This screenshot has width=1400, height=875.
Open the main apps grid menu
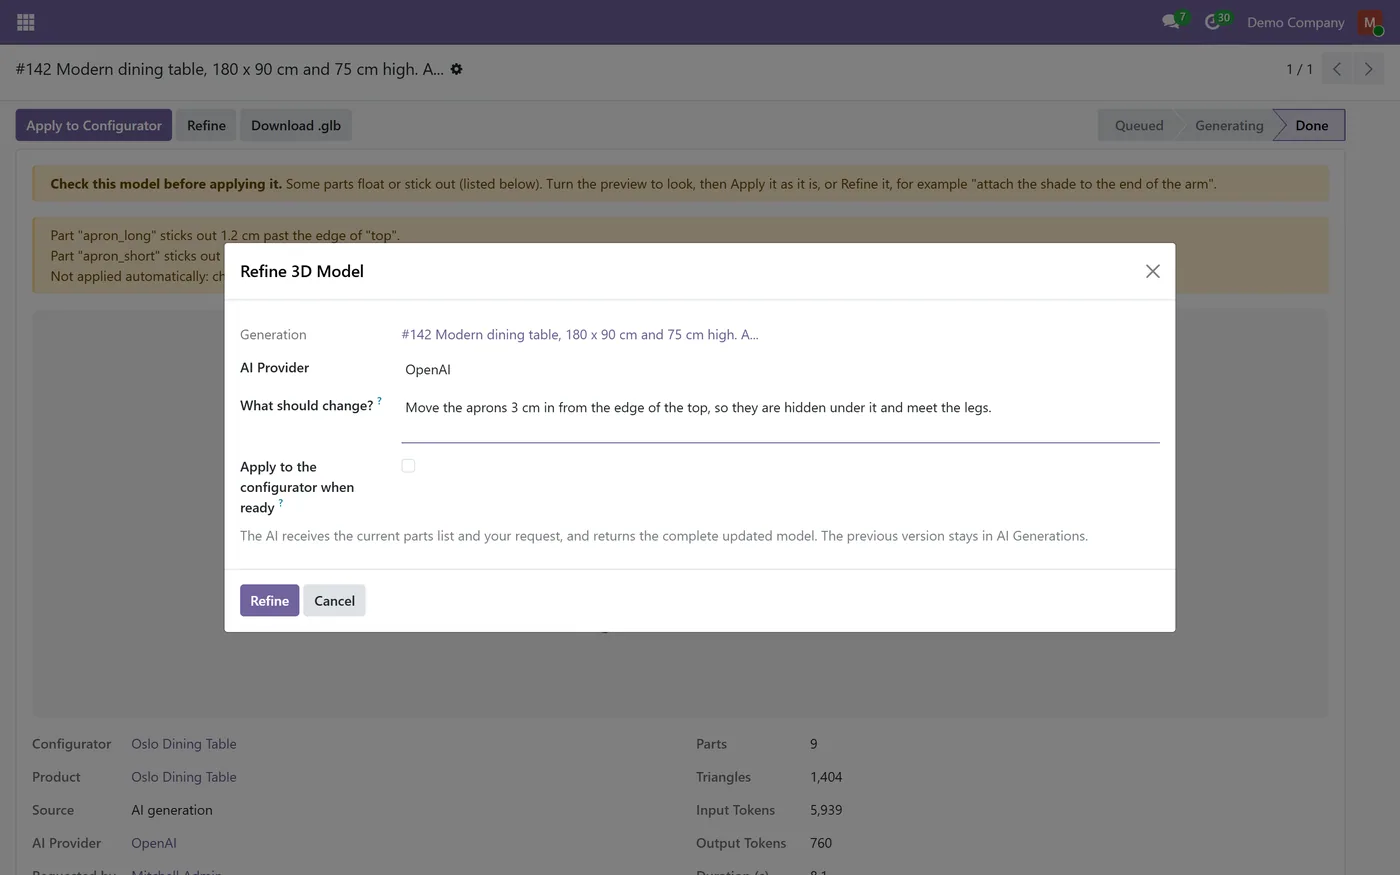pos(26,22)
